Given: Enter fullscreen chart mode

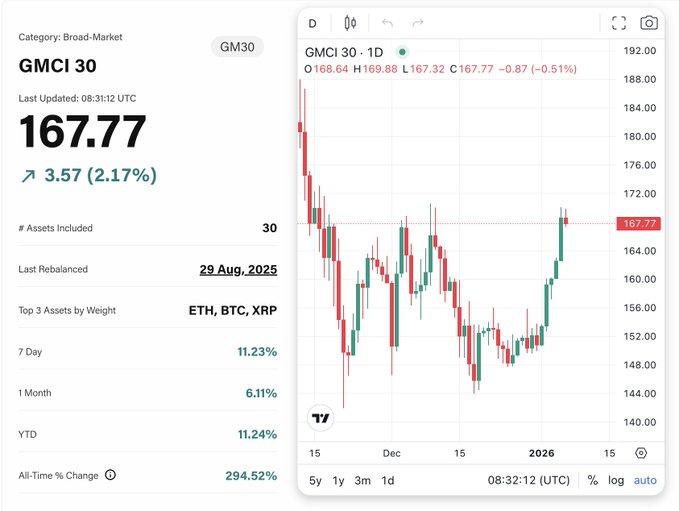Looking at the screenshot, I should 619,23.
